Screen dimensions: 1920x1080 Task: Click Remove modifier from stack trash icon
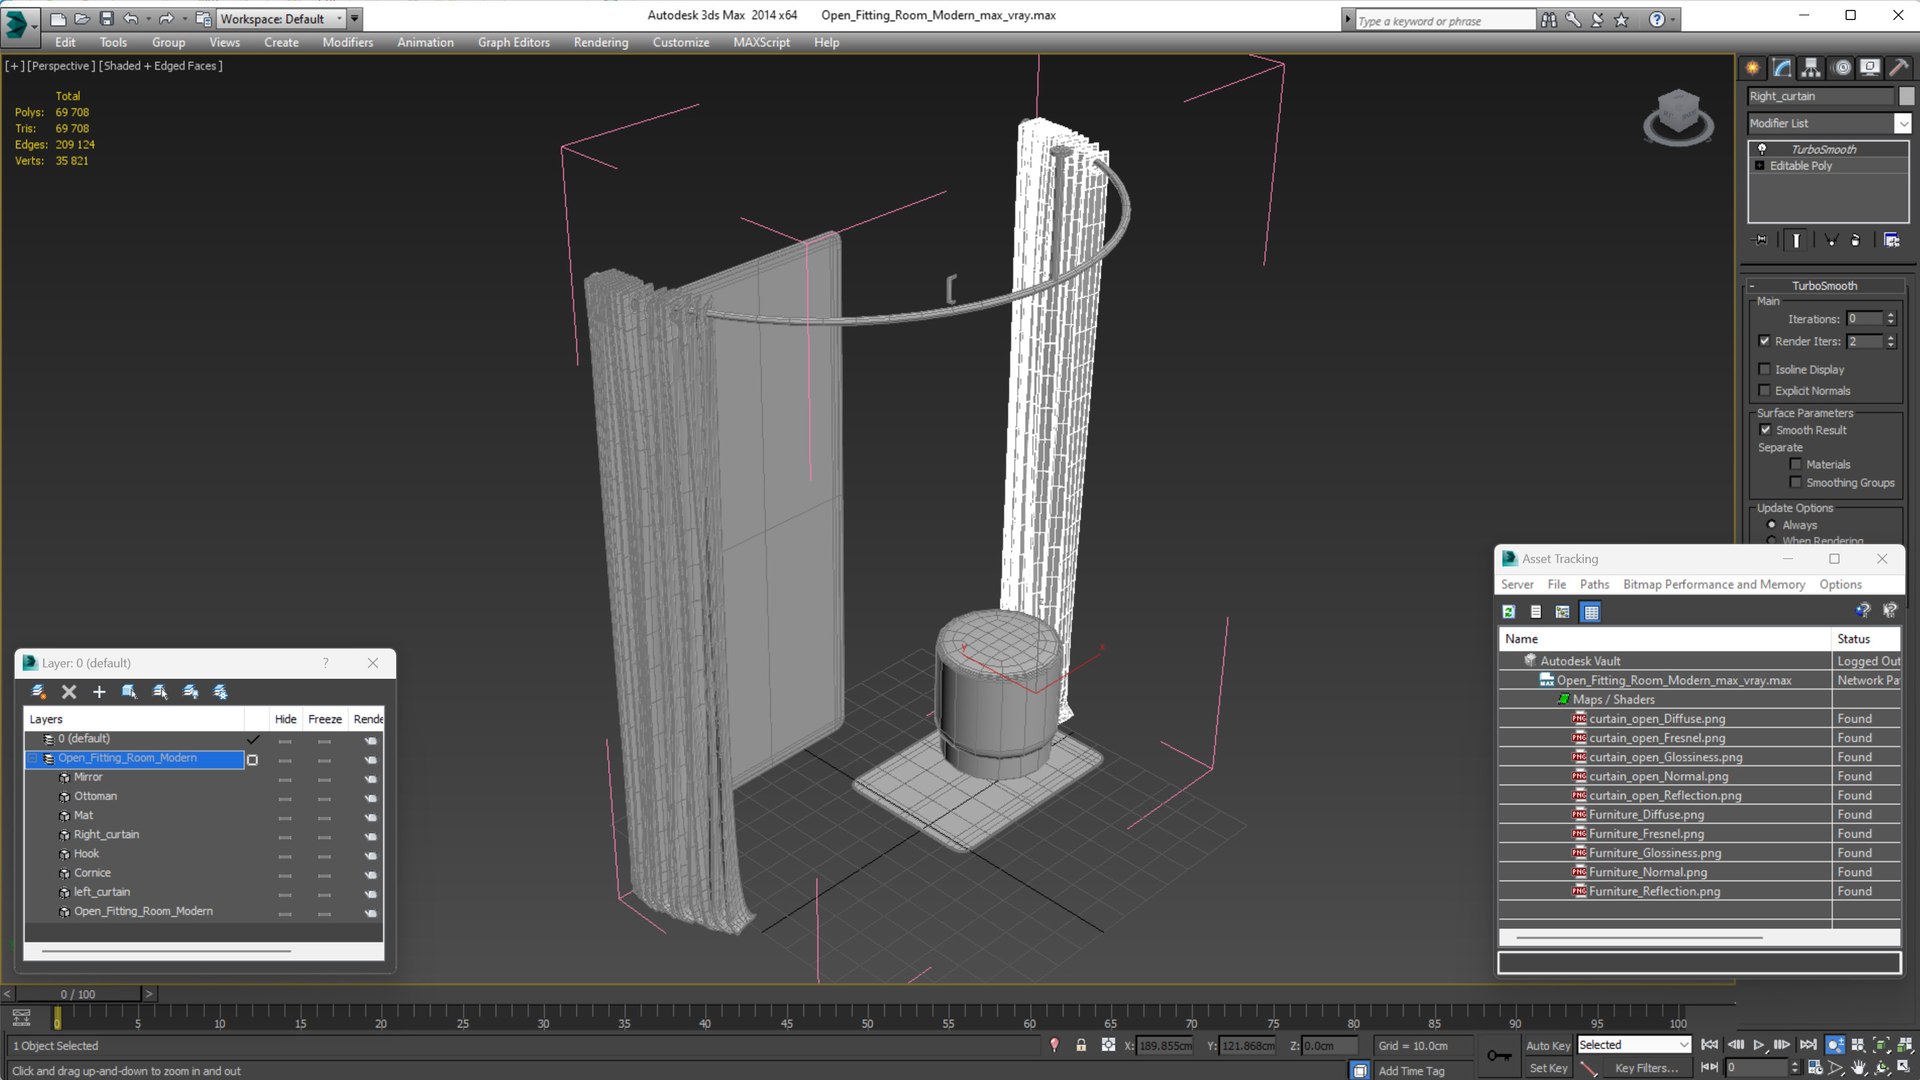[1855, 240]
